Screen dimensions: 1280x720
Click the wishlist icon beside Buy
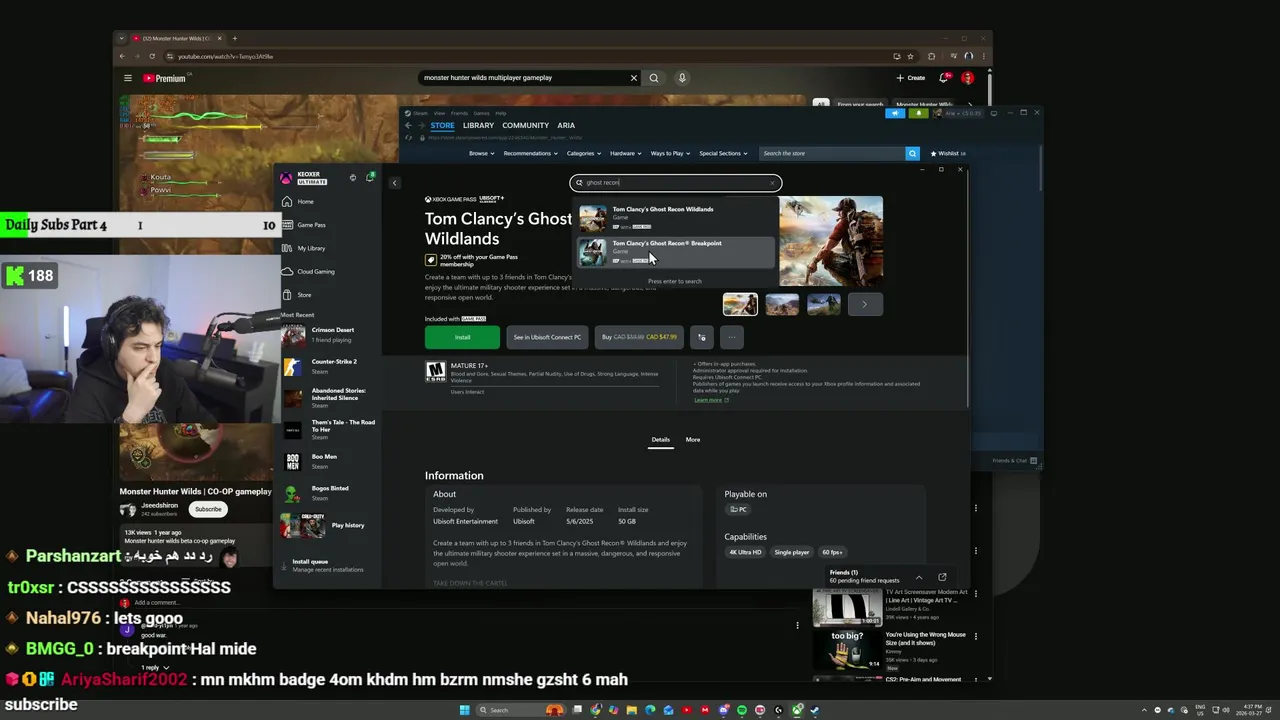tap(702, 337)
